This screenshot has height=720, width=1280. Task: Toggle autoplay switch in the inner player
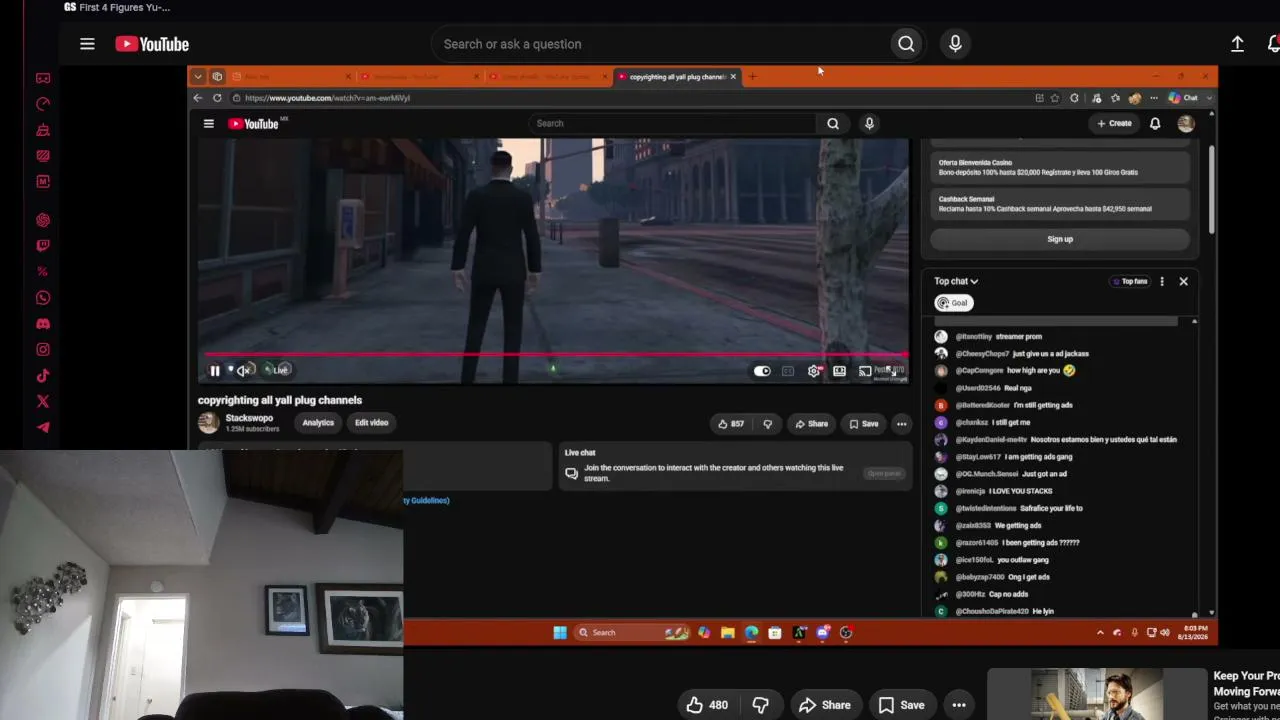762,371
